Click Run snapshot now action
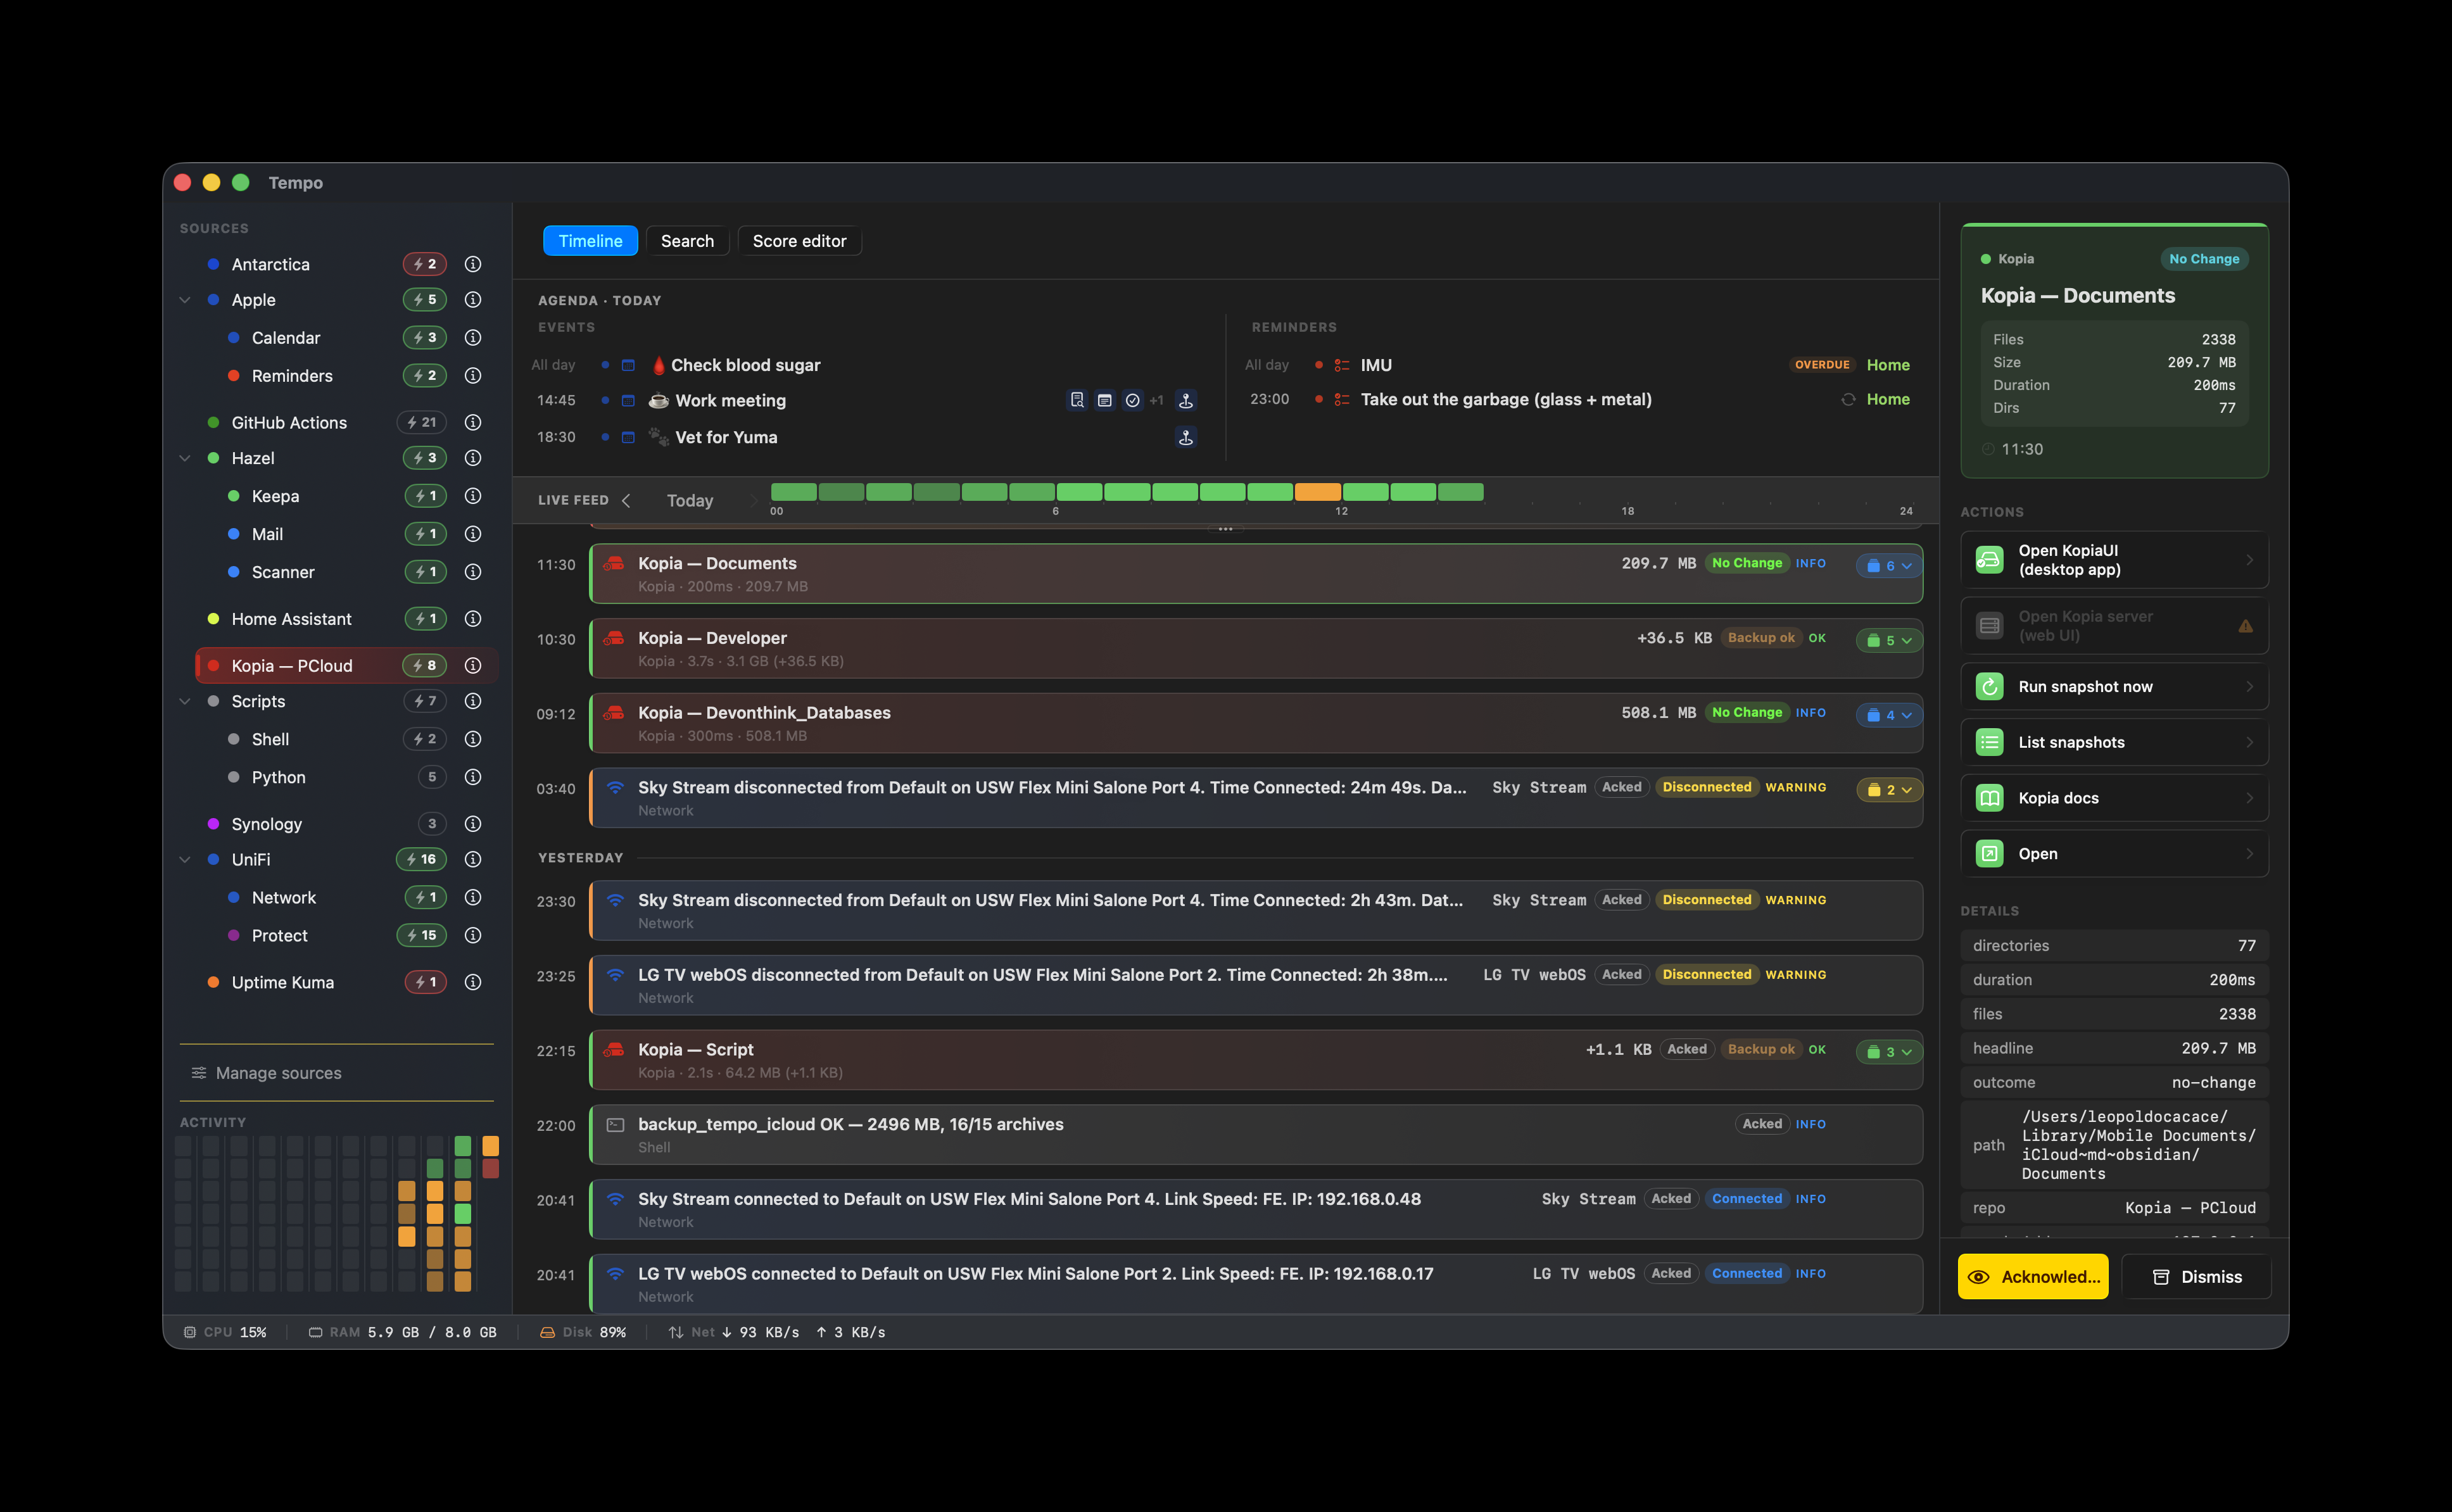This screenshot has width=2452, height=1512. [x=2115, y=686]
